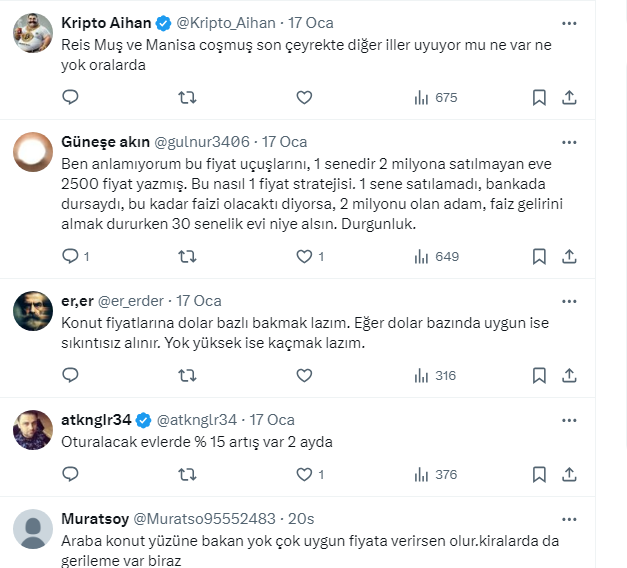The height and width of the screenshot is (568, 627).
Task: Open more options on Güneşe akın's tweet
Action: click(x=568, y=141)
